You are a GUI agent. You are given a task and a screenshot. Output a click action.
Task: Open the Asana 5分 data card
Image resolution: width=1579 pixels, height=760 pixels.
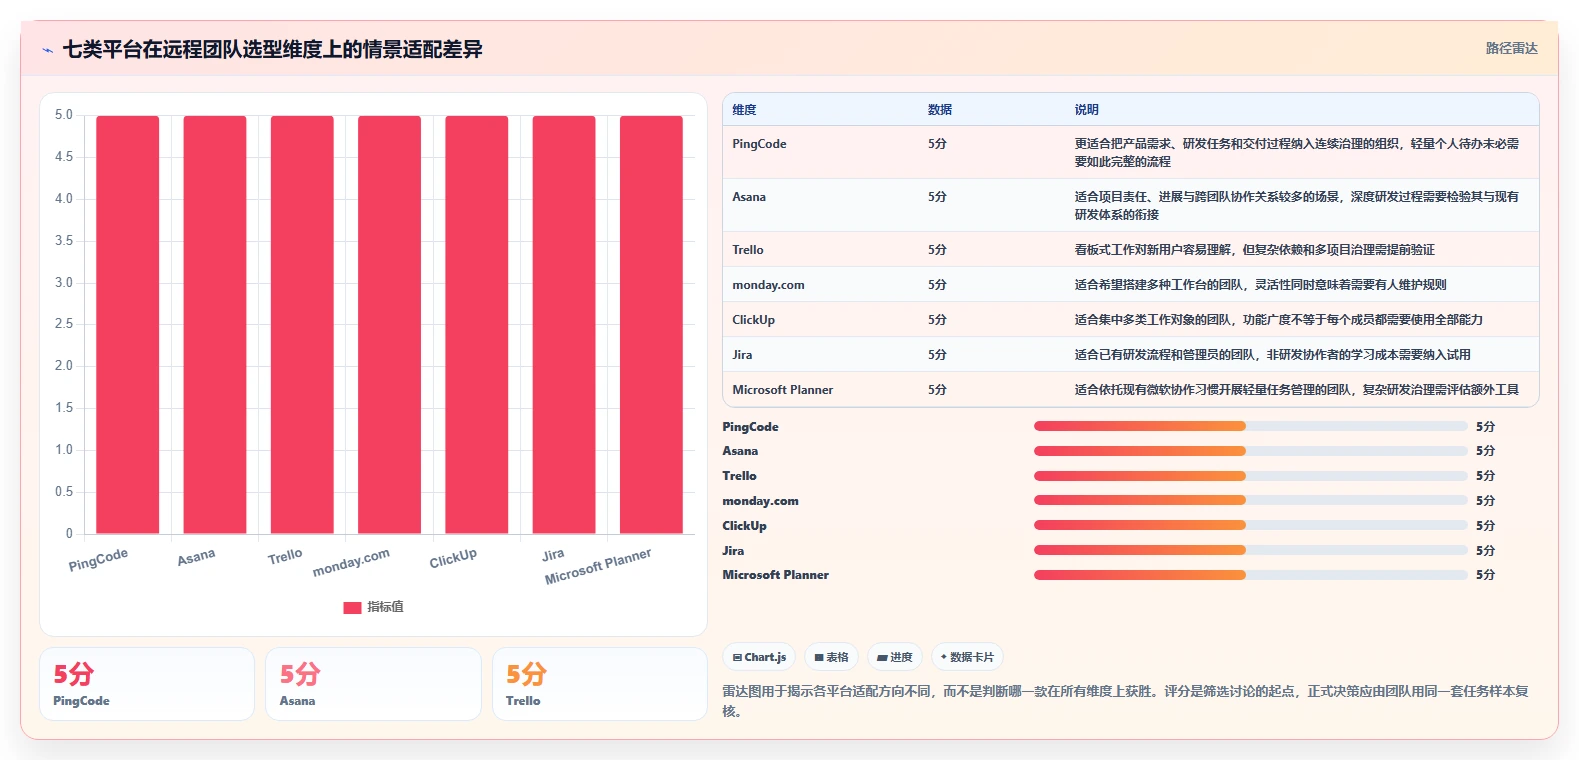tap(373, 684)
